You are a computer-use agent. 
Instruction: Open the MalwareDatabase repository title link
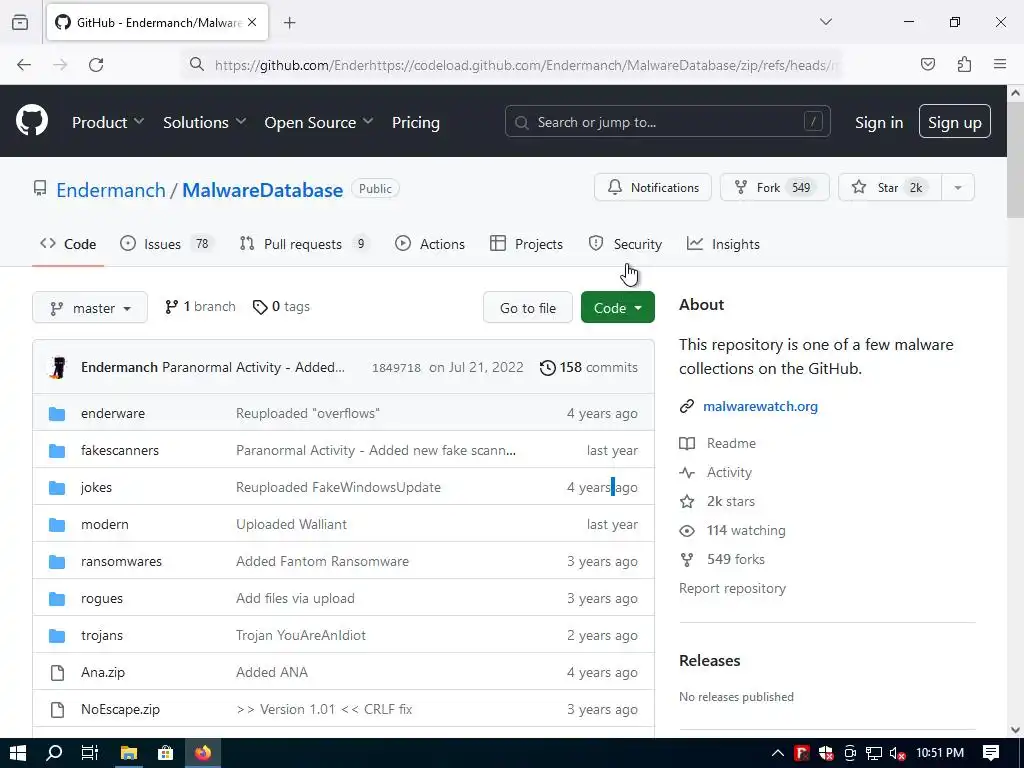pyautogui.click(x=263, y=190)
